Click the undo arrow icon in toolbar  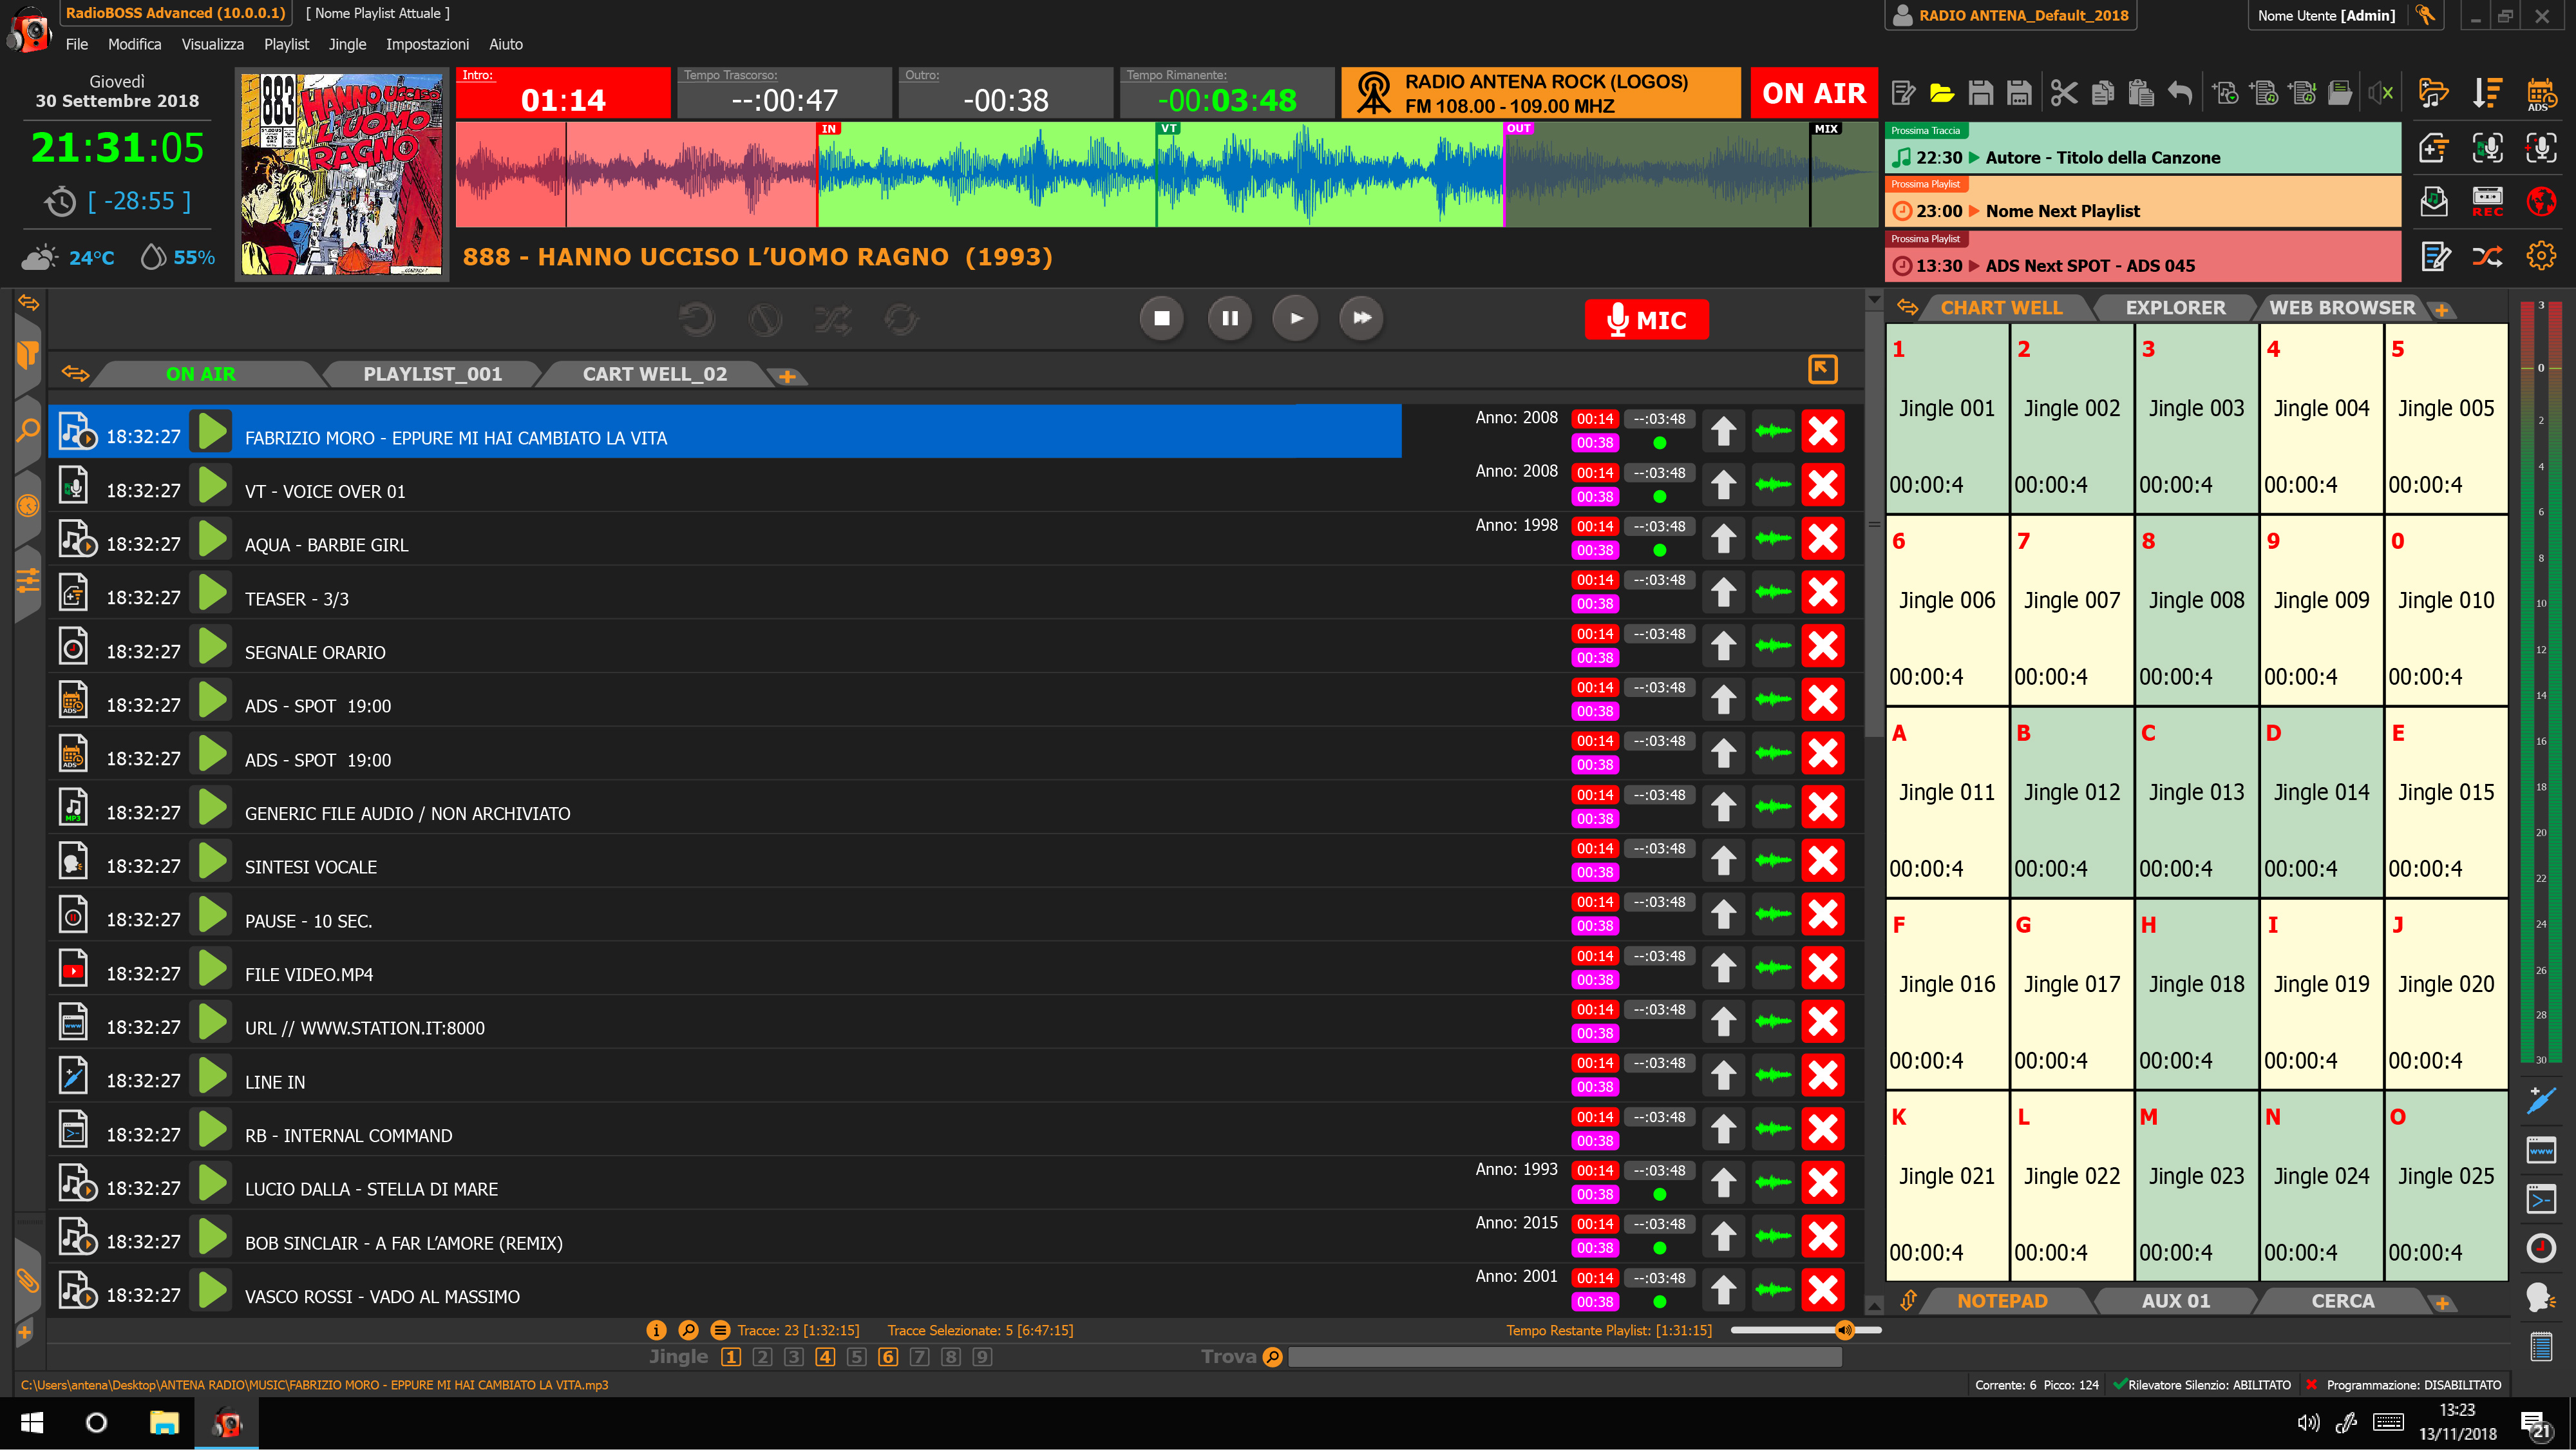[2180, 93]
